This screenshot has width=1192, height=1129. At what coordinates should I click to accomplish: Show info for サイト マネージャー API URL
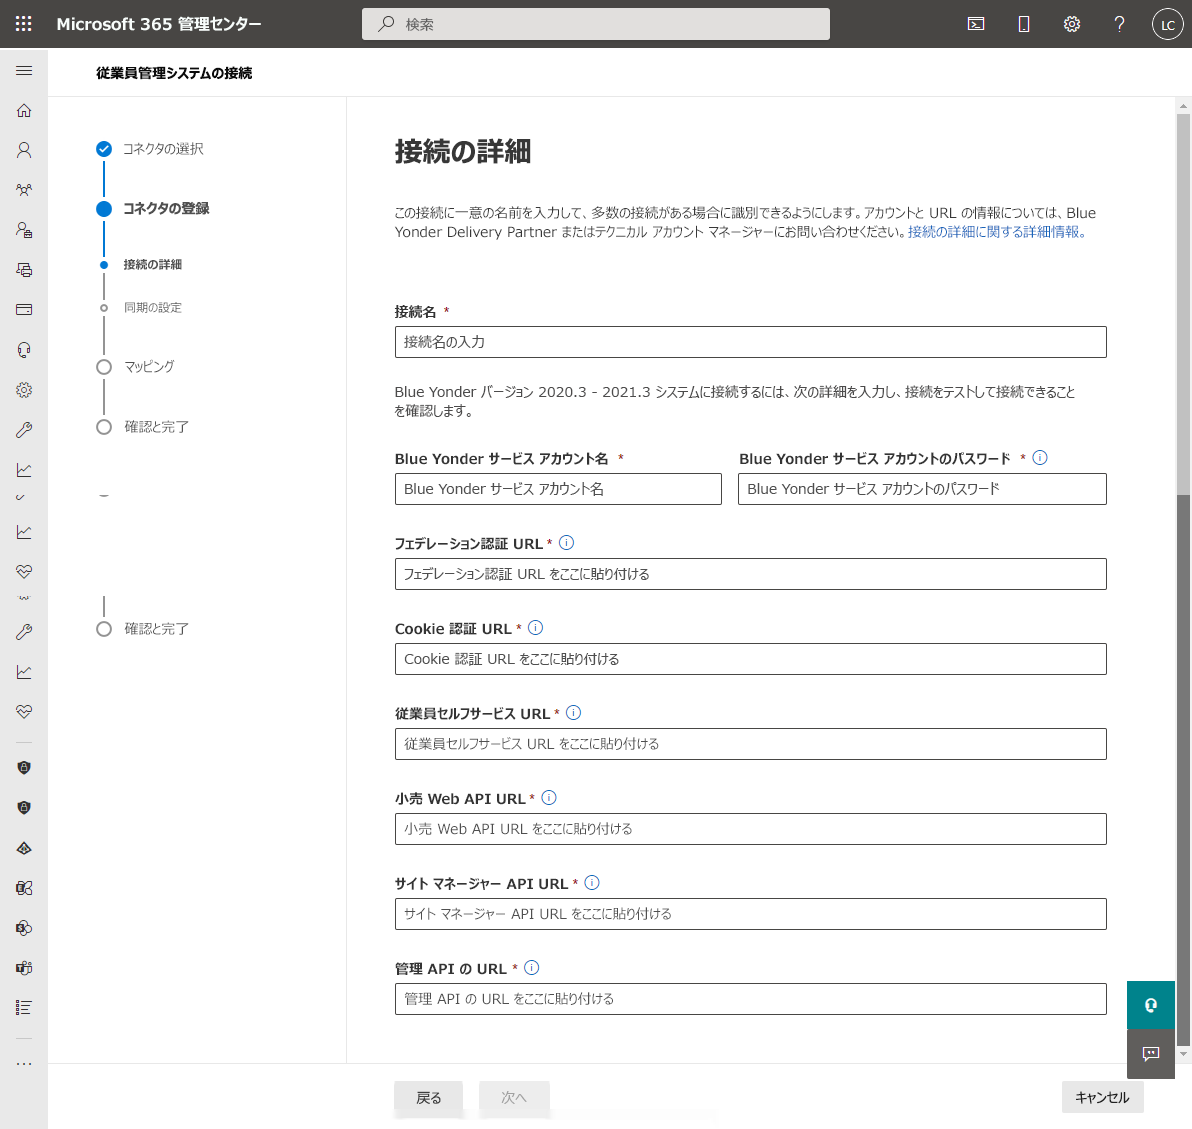591,883
